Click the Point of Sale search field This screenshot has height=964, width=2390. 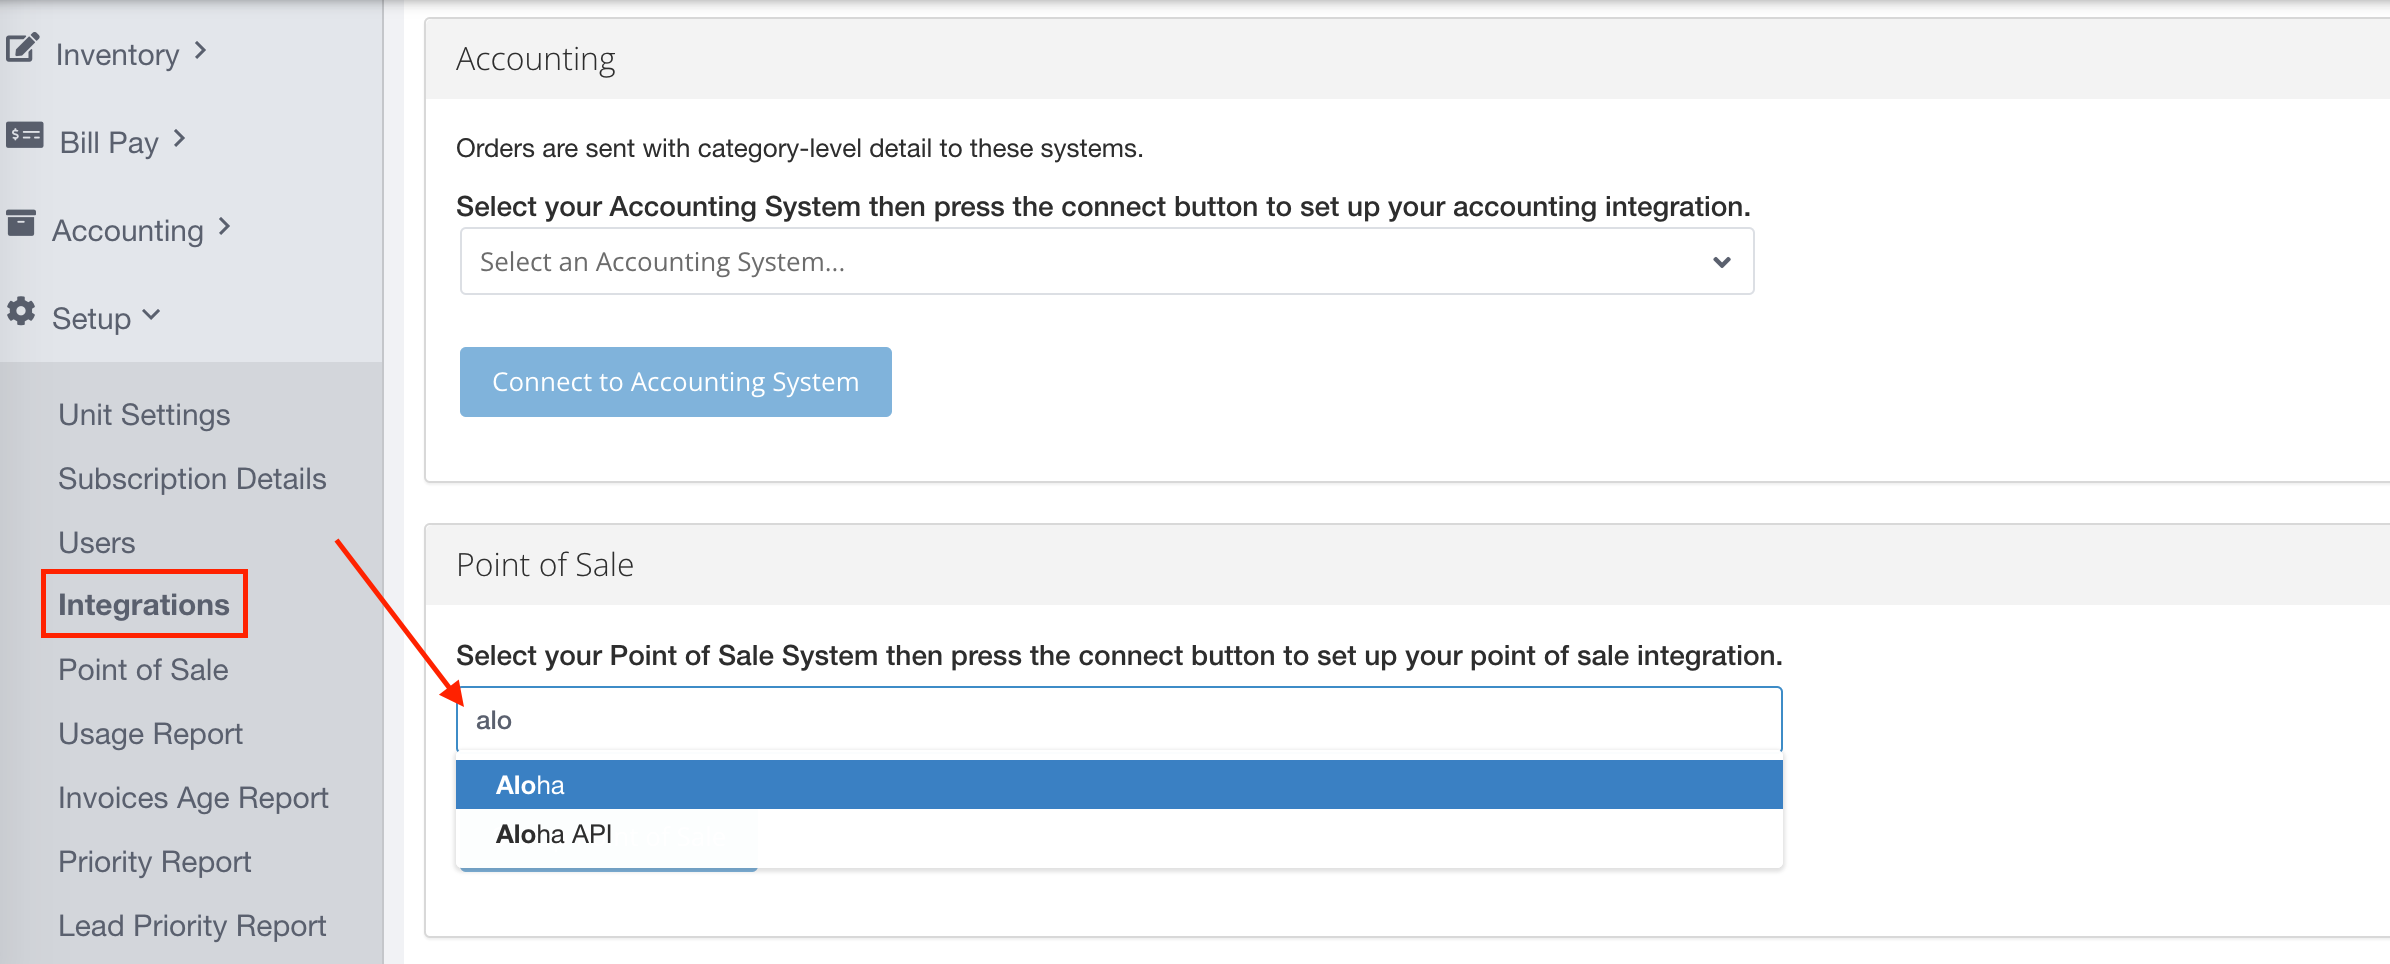tap(1119, 720)
